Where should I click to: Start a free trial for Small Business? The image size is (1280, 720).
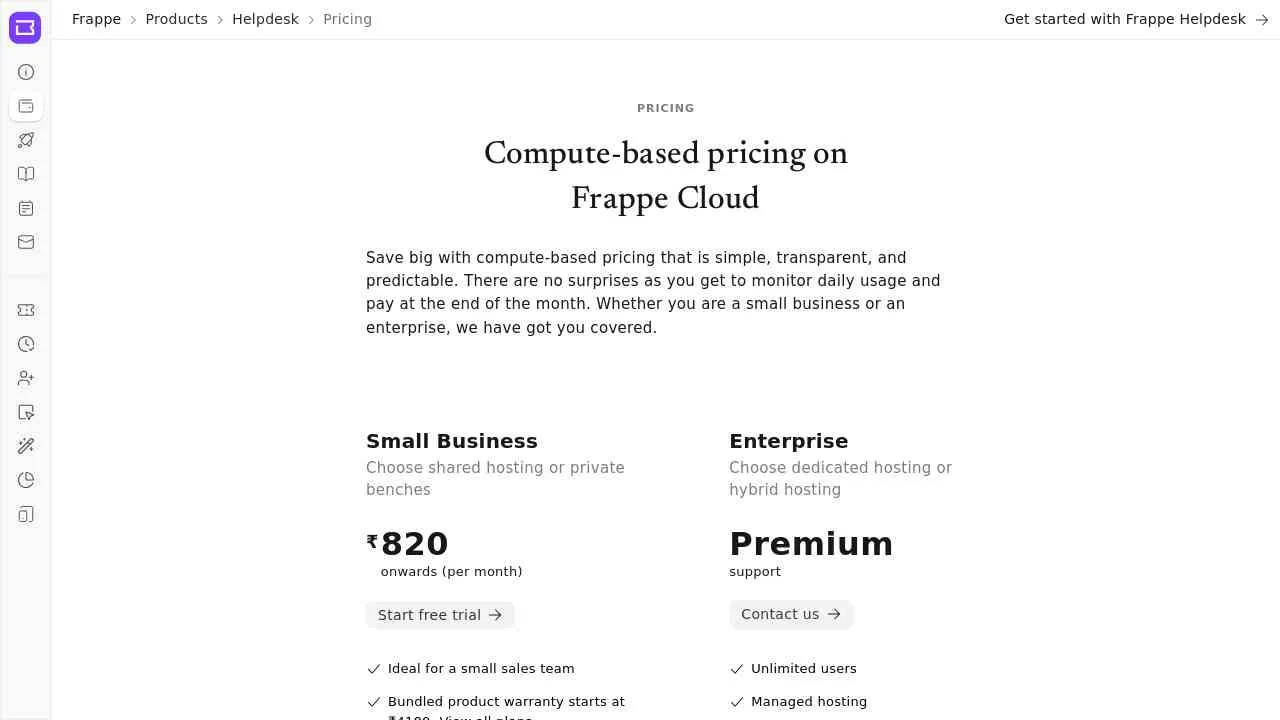click(x=440, y=615)
